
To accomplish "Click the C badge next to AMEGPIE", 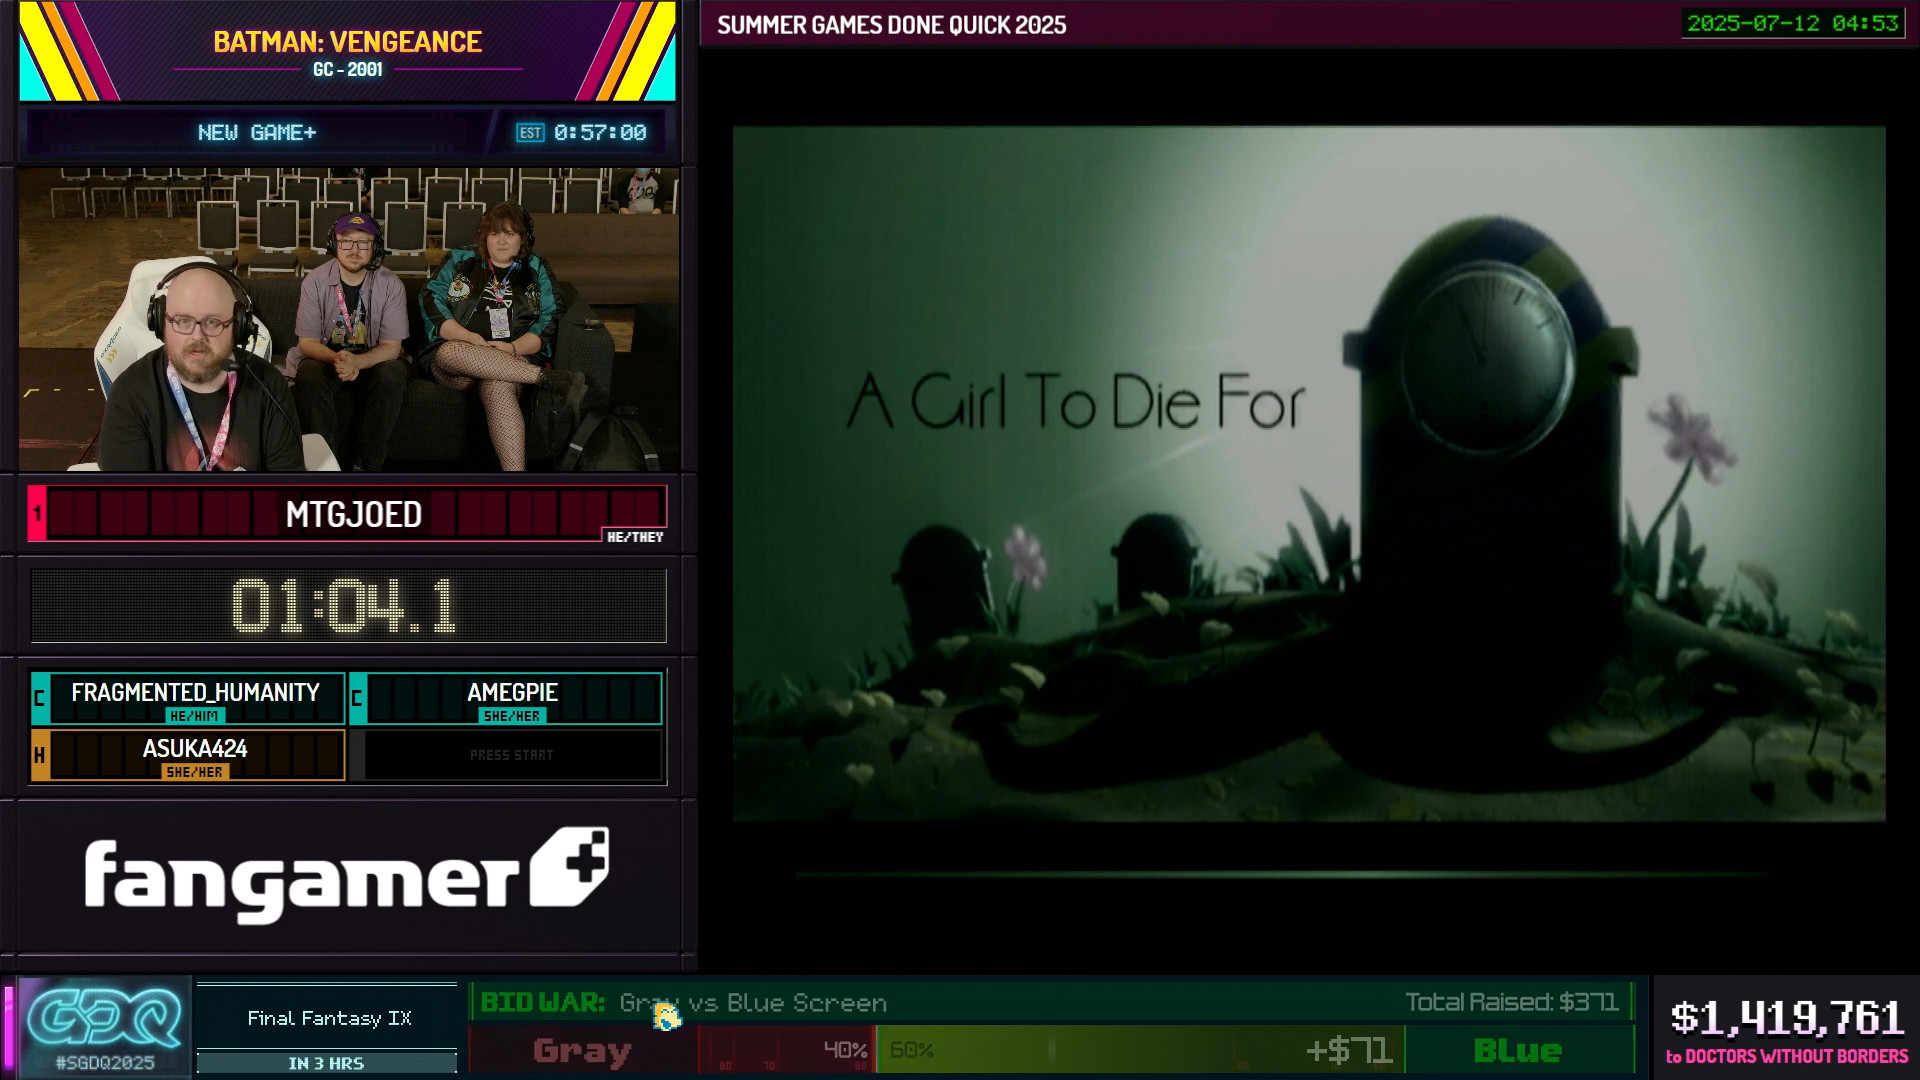I will [x=357, y=698].
